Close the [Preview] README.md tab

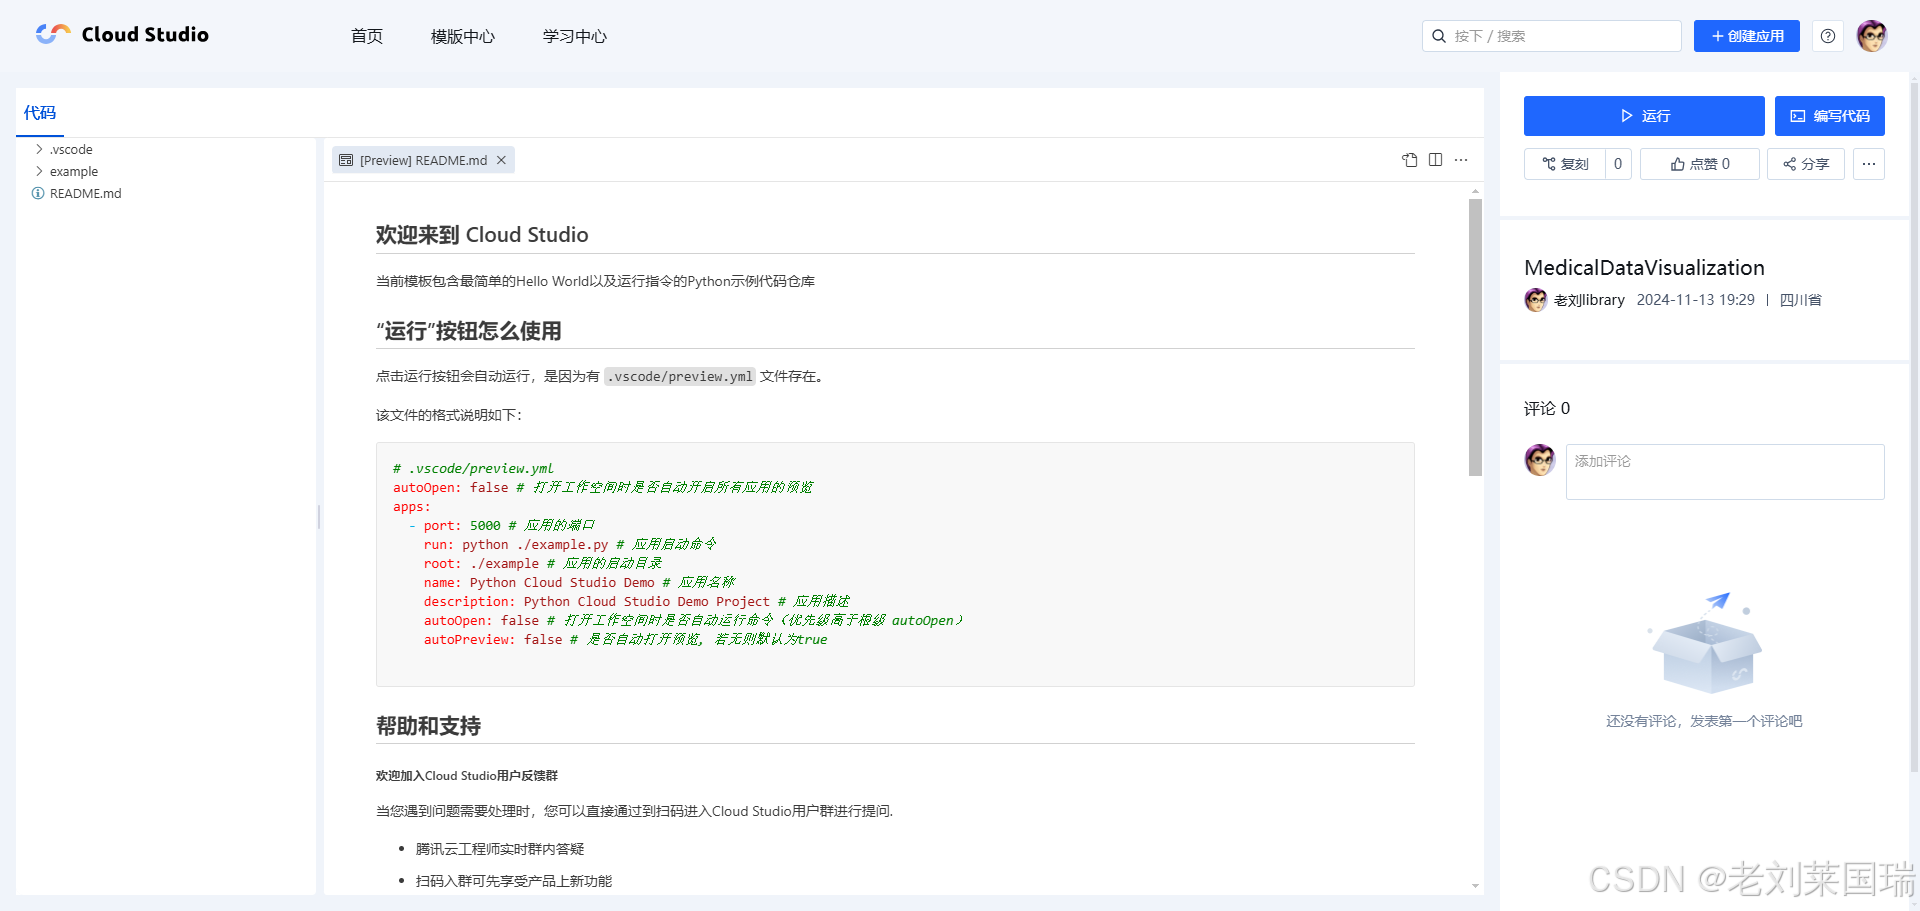[502, 160]
